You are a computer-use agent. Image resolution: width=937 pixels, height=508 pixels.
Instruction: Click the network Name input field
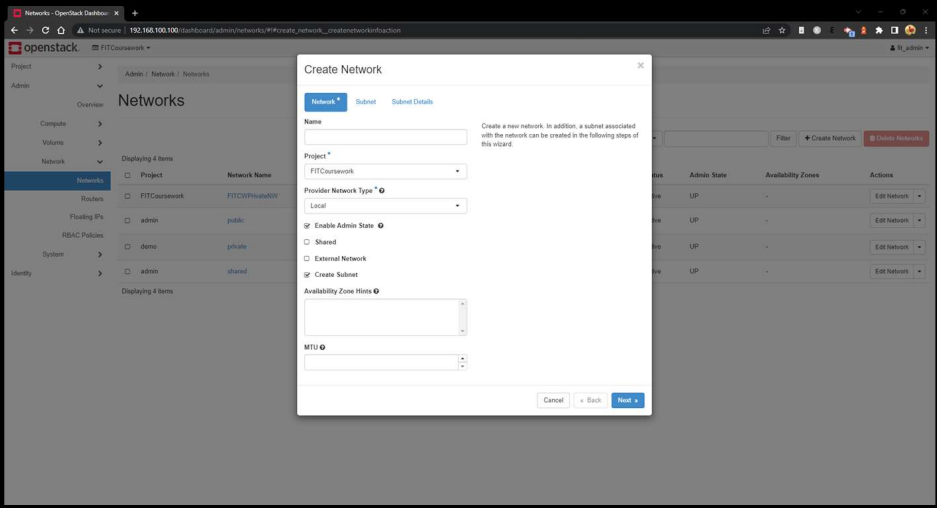click(x=385, y=137)
